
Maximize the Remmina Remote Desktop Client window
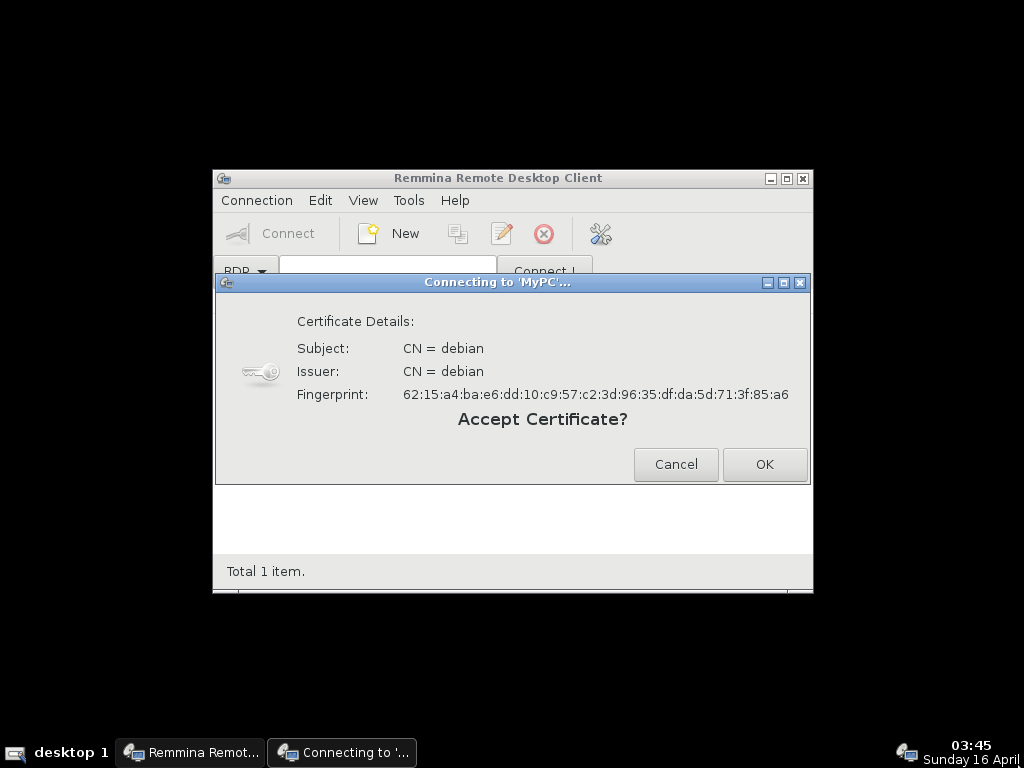(787, 179)
